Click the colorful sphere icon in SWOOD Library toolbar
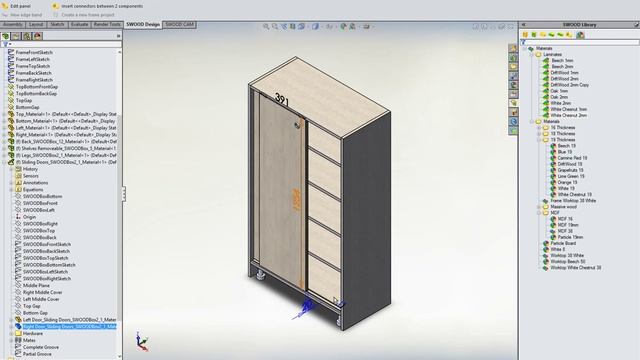This screenshot has width=640, height=360. click(x=580, y=35)
